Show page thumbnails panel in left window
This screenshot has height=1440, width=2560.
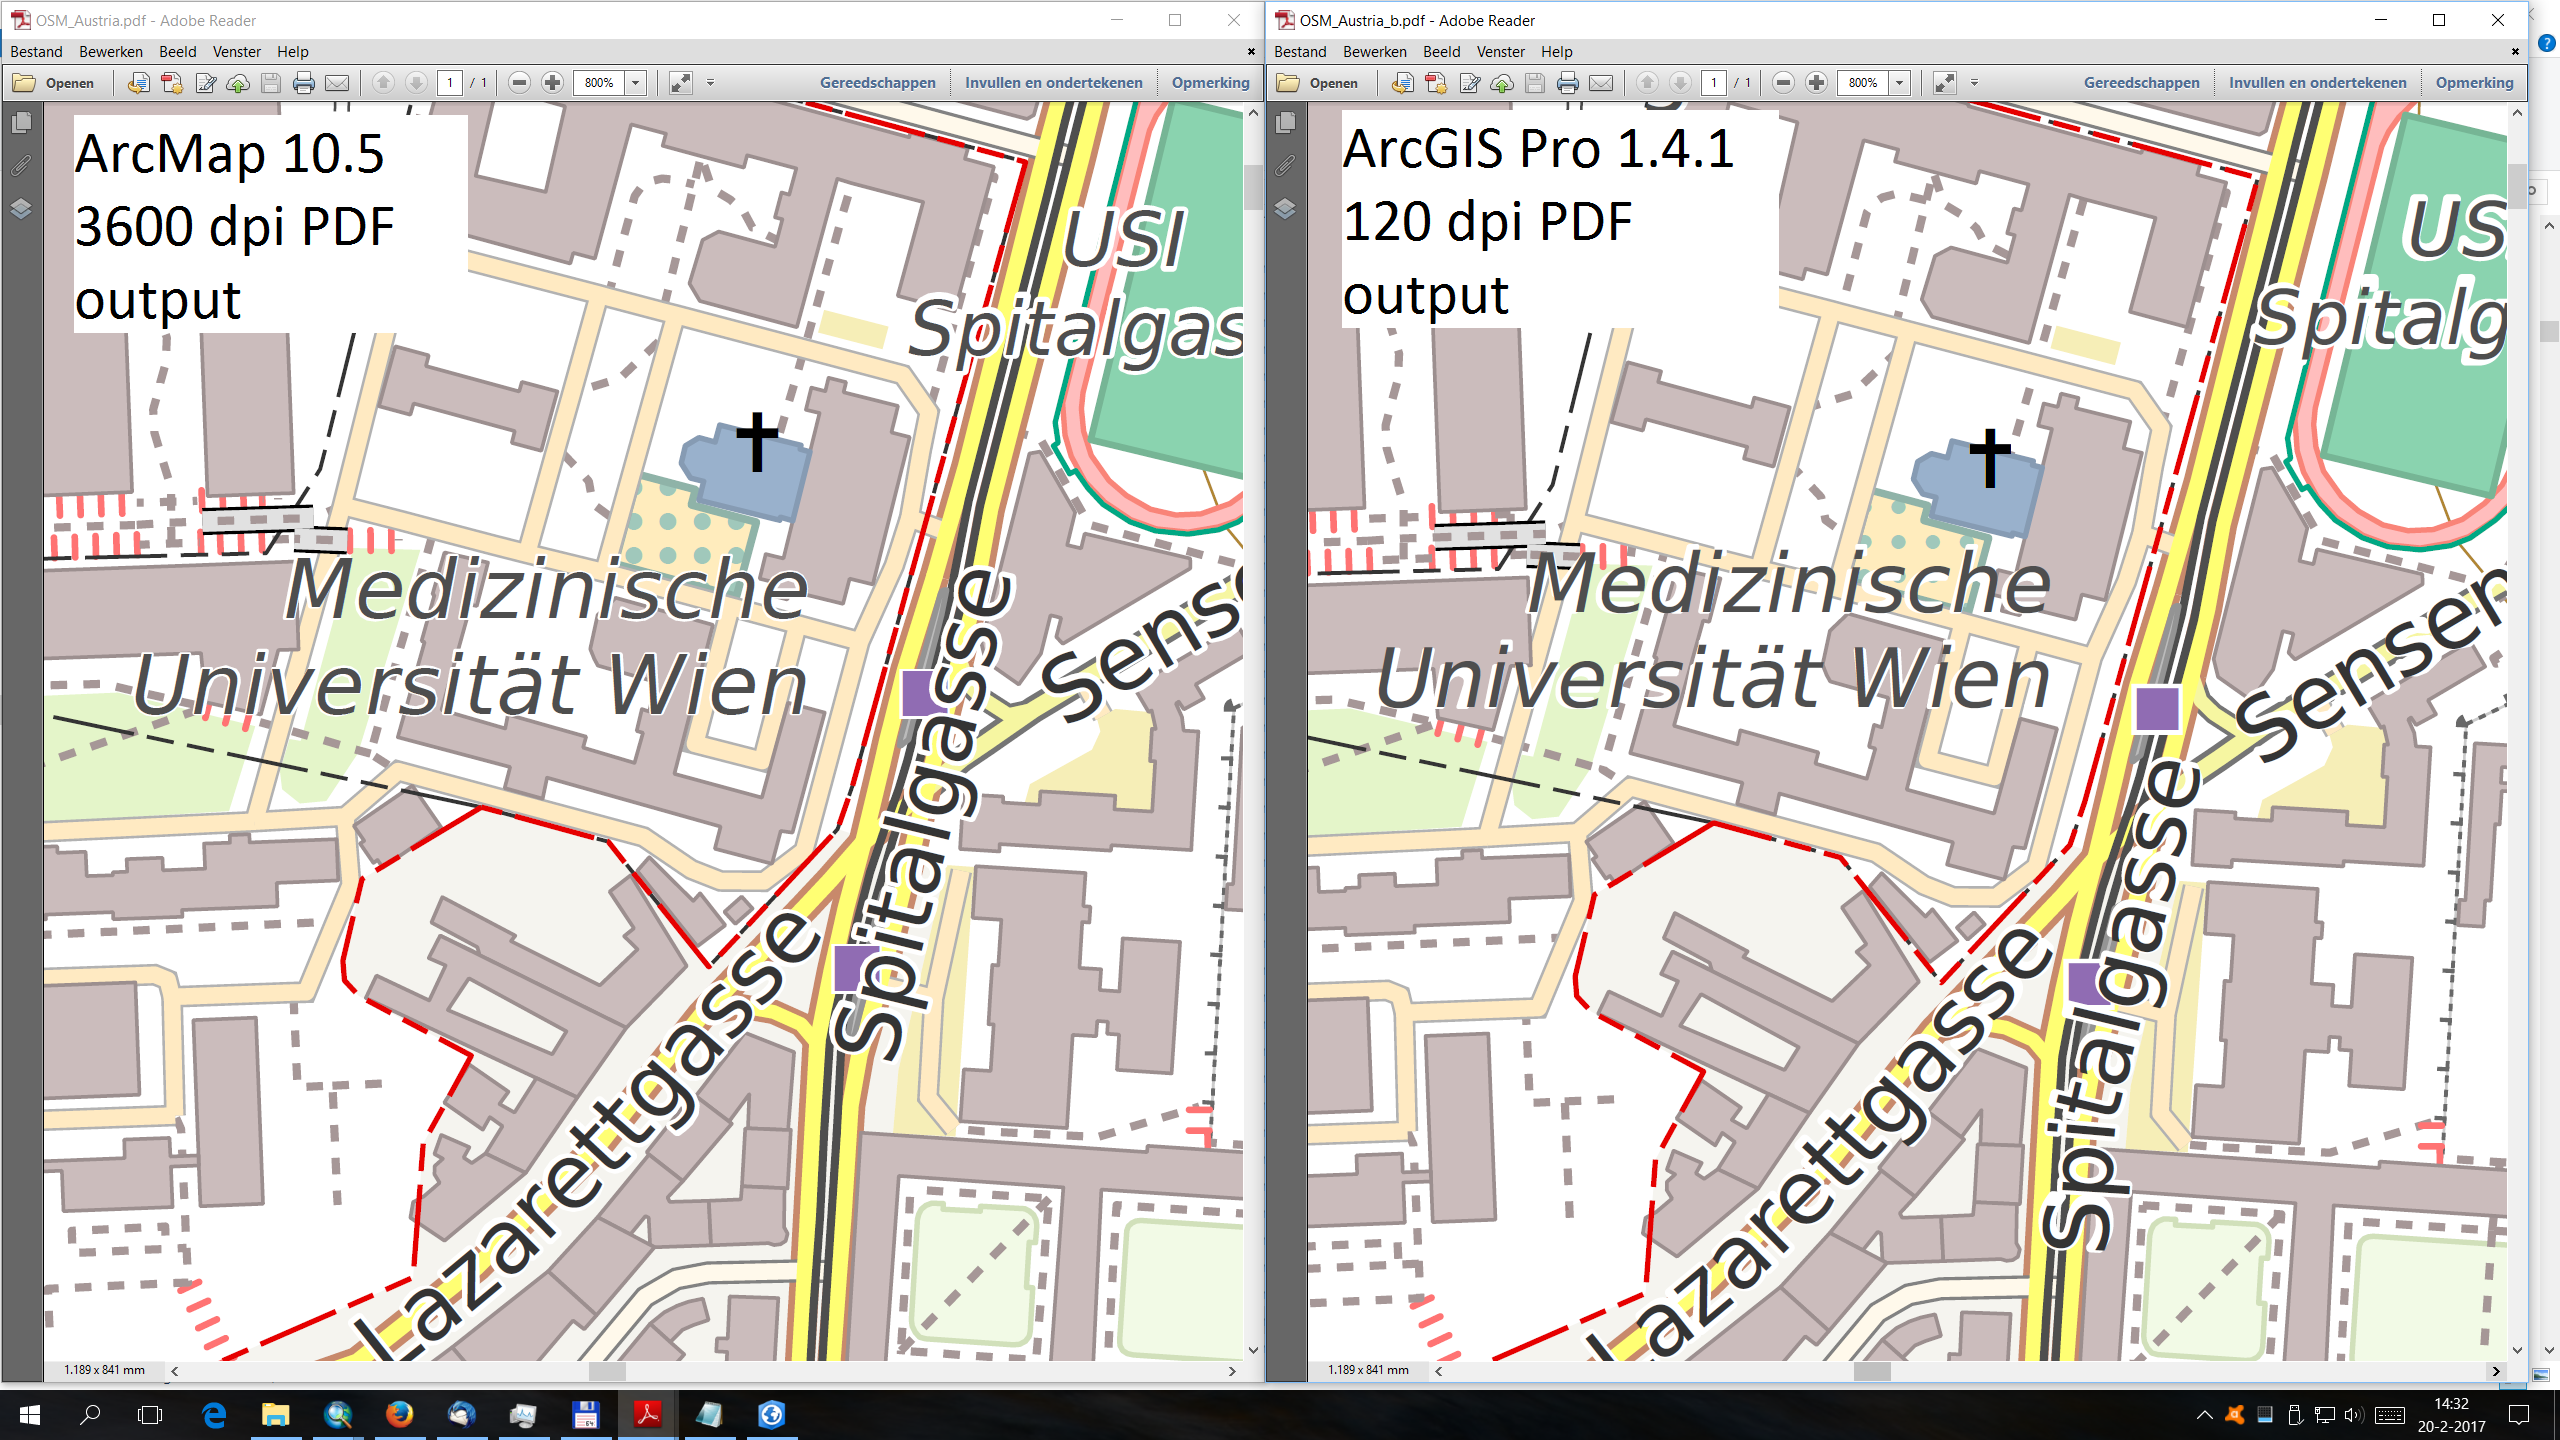[x=21, y=123]
